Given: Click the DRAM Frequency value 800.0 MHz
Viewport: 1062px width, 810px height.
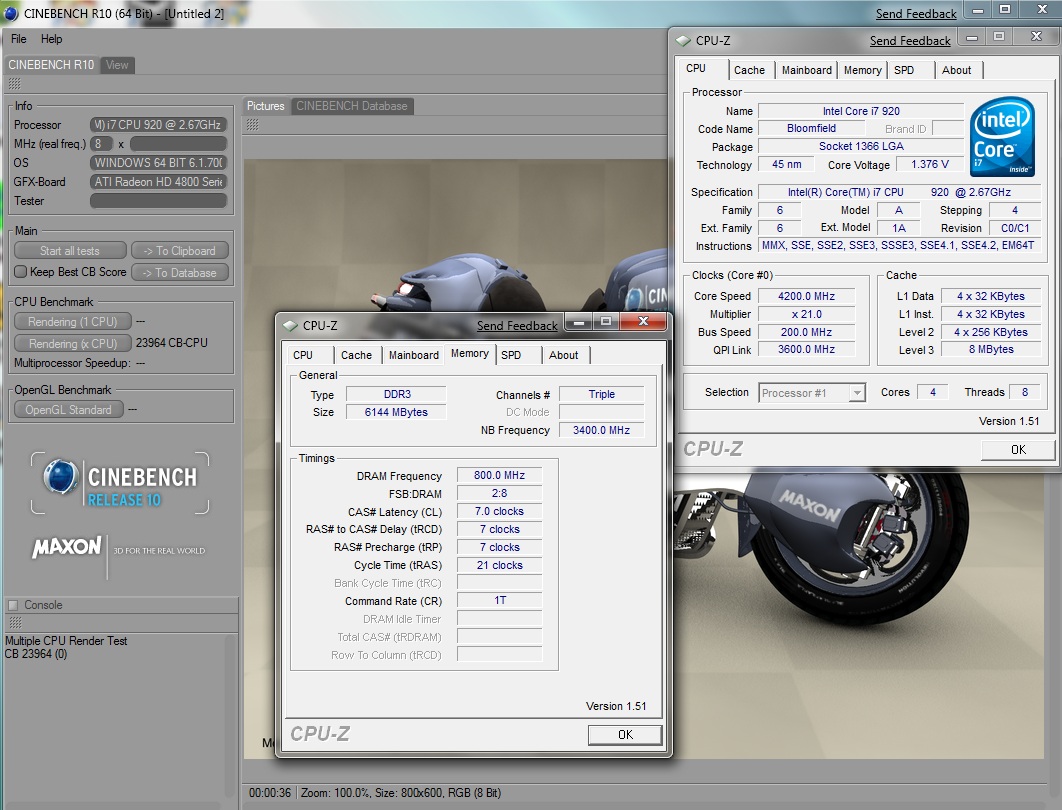Looking at the screenshot, I should coord(499,475).
